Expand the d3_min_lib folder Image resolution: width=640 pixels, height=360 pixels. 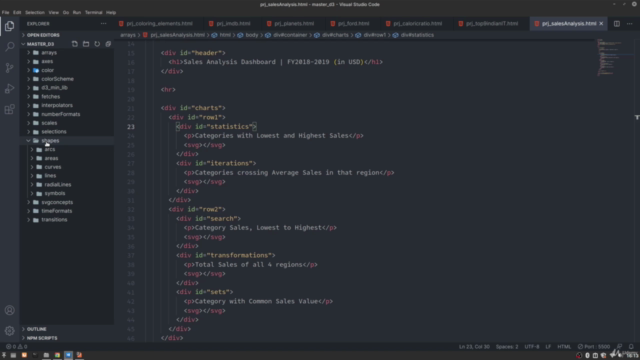pyautogui.click(x=54, y=88)
